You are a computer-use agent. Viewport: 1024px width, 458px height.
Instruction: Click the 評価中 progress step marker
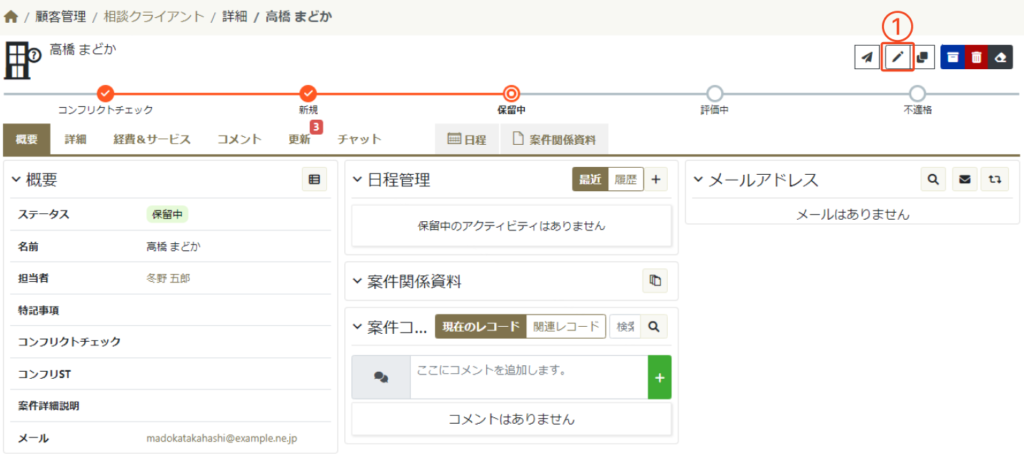(x=714, y=93)
